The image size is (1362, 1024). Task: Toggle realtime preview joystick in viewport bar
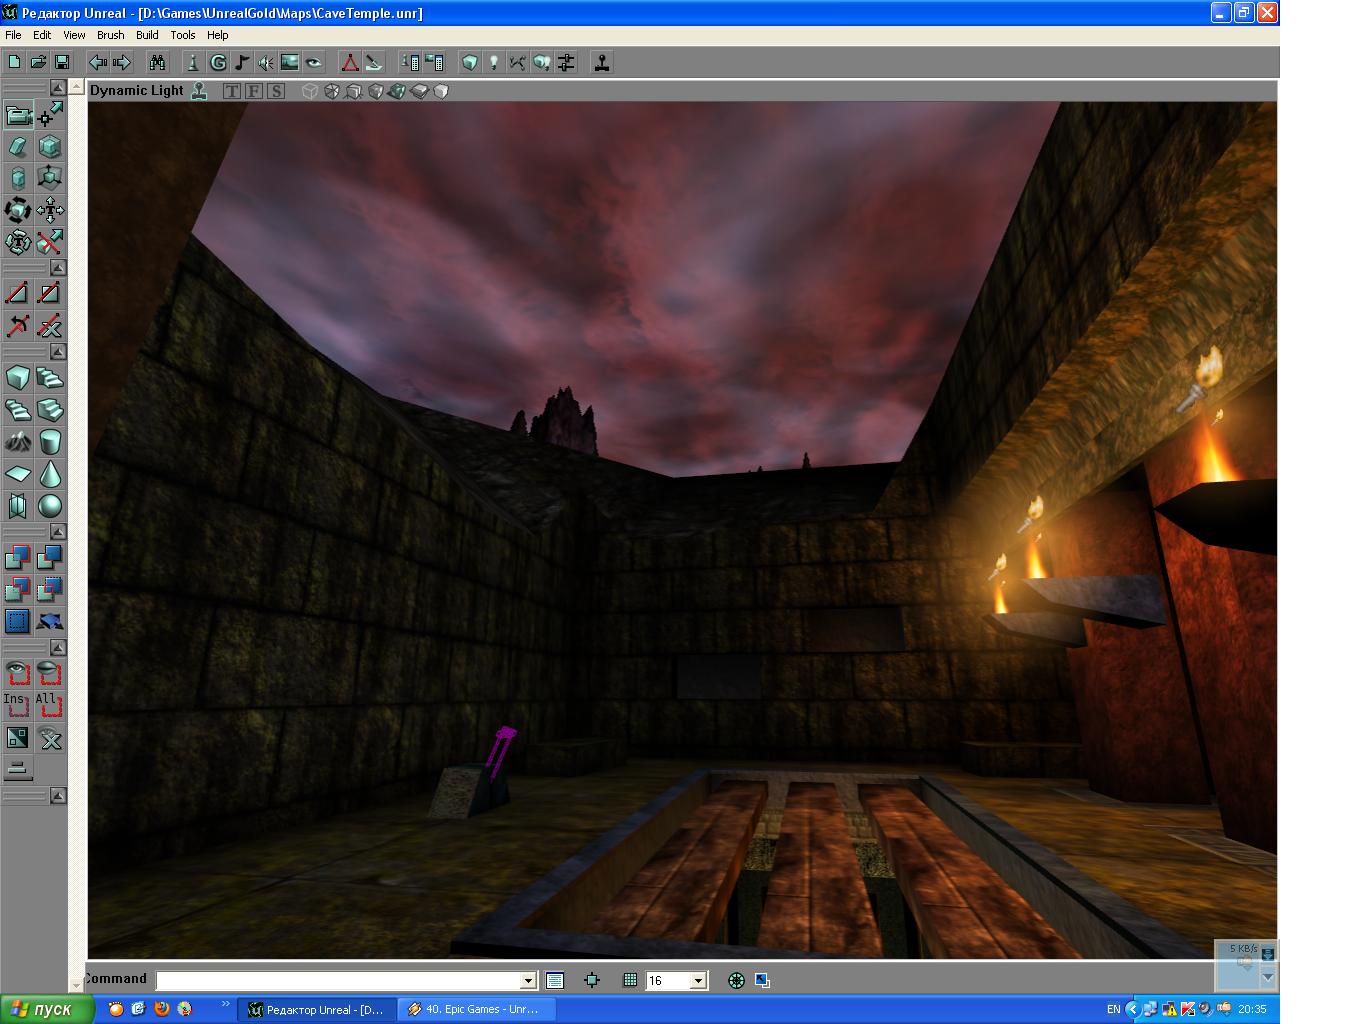[200, 91]
